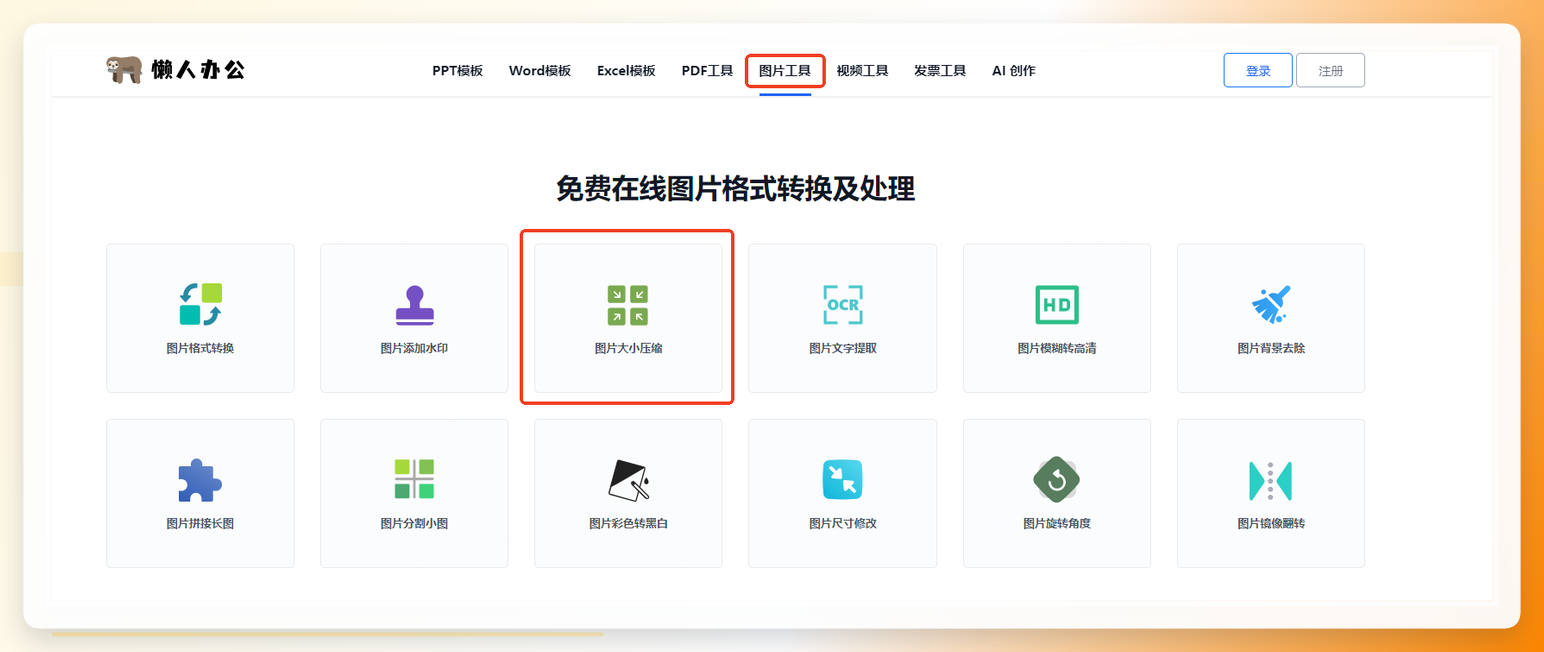
Task: Click the 图片背景去除 label text
Action: point(1271,349)
